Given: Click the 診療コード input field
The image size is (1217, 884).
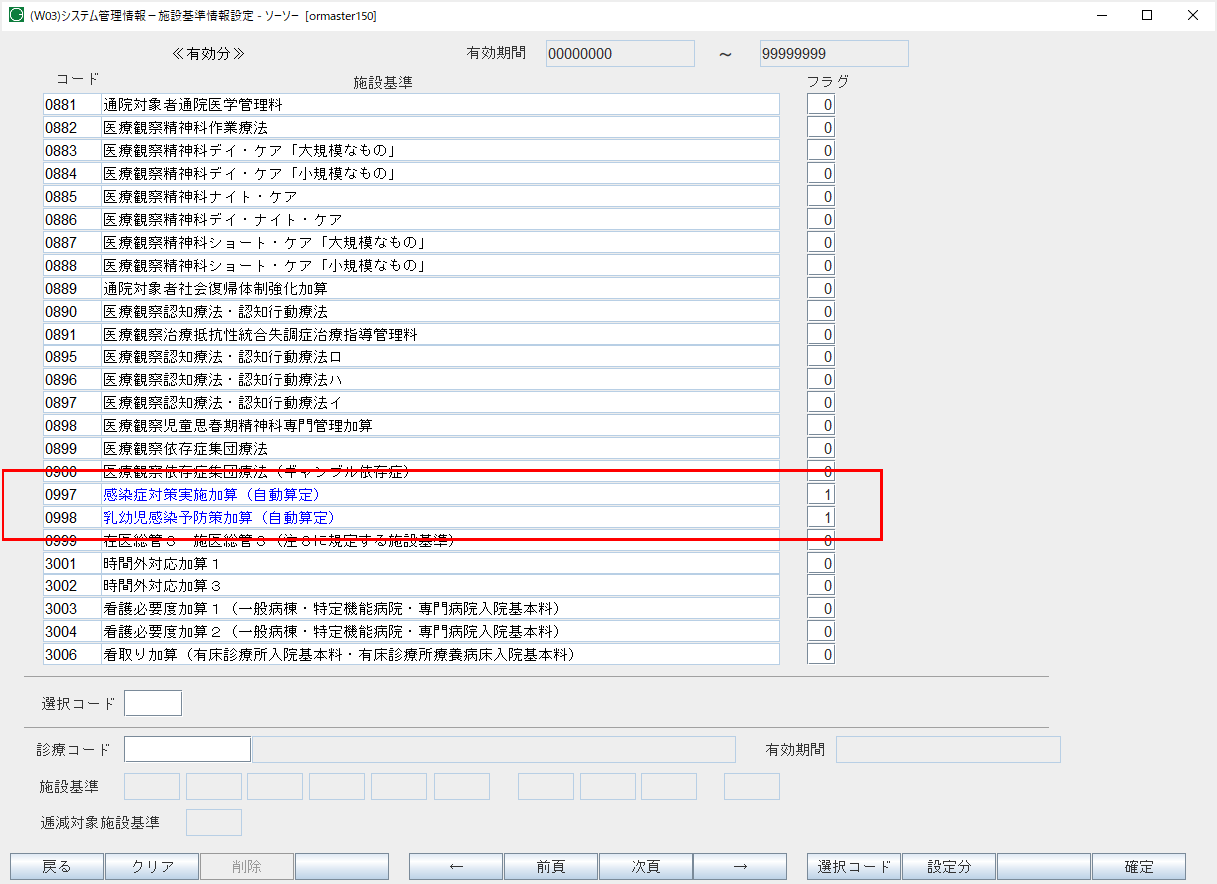Looking at the screenshot, I should coord(186,749).
